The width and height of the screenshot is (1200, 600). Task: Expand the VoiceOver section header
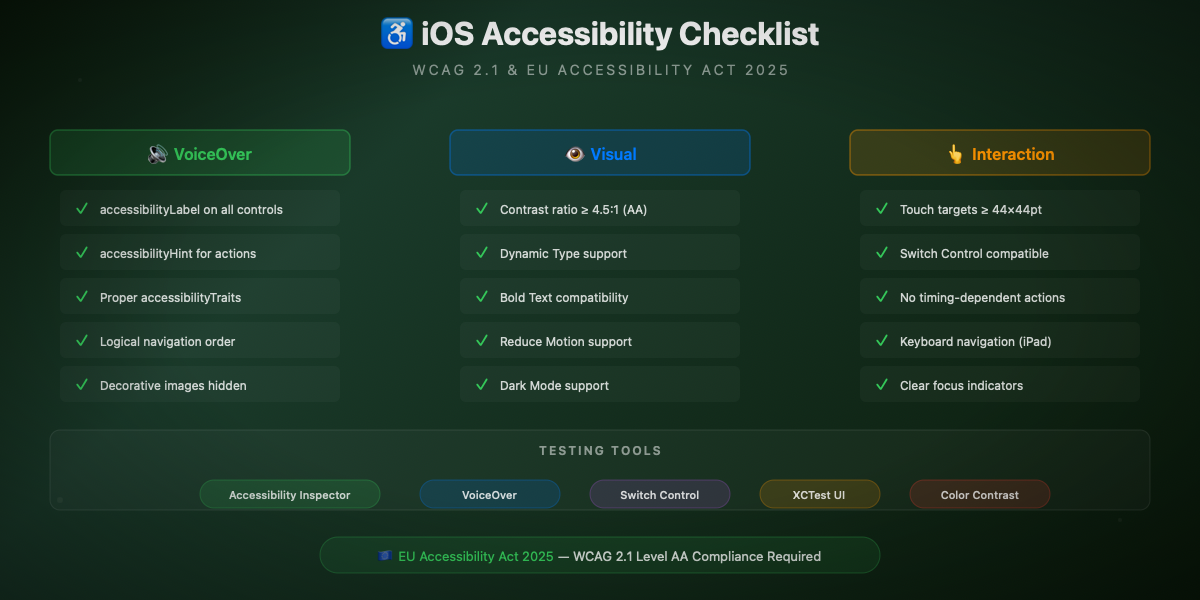point(200,152)
